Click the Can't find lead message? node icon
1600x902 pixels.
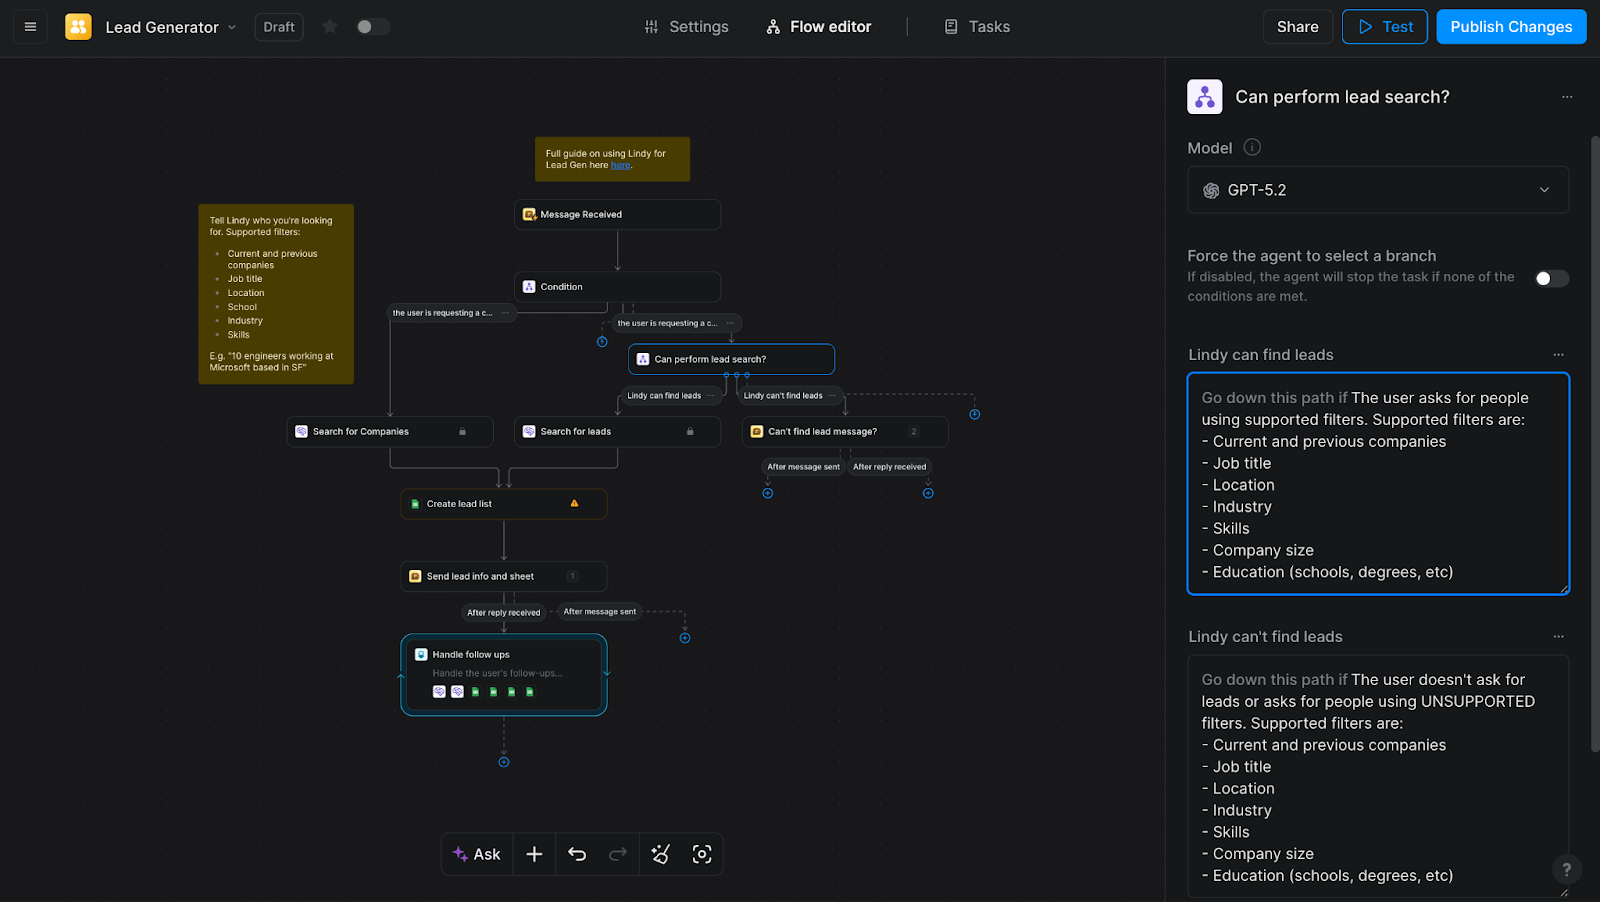pos(757,432)
